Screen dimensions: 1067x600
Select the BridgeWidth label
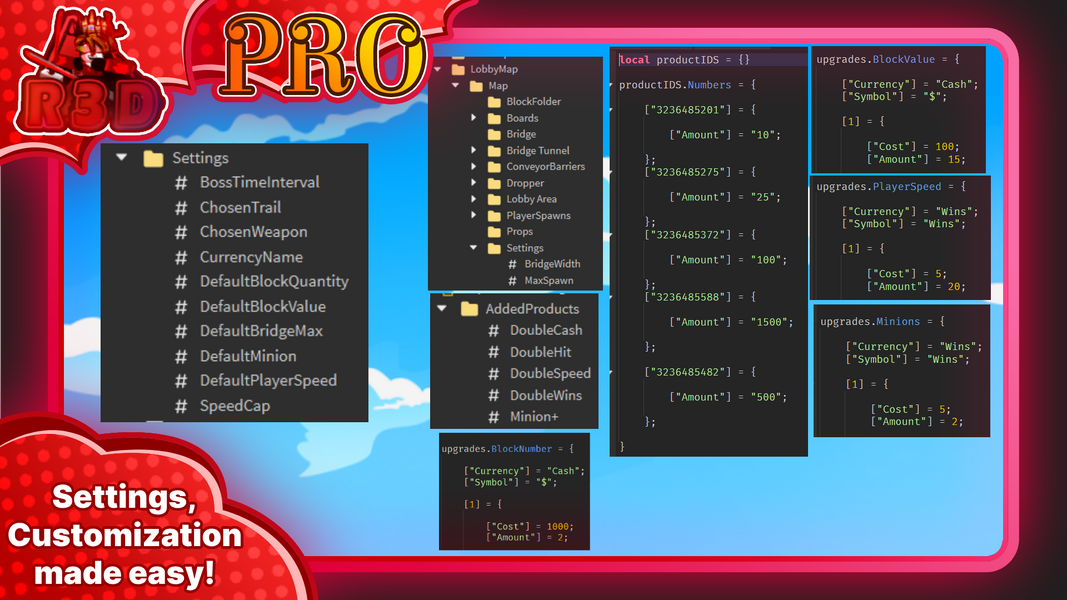pyautogui.click(x=553, y=264)
